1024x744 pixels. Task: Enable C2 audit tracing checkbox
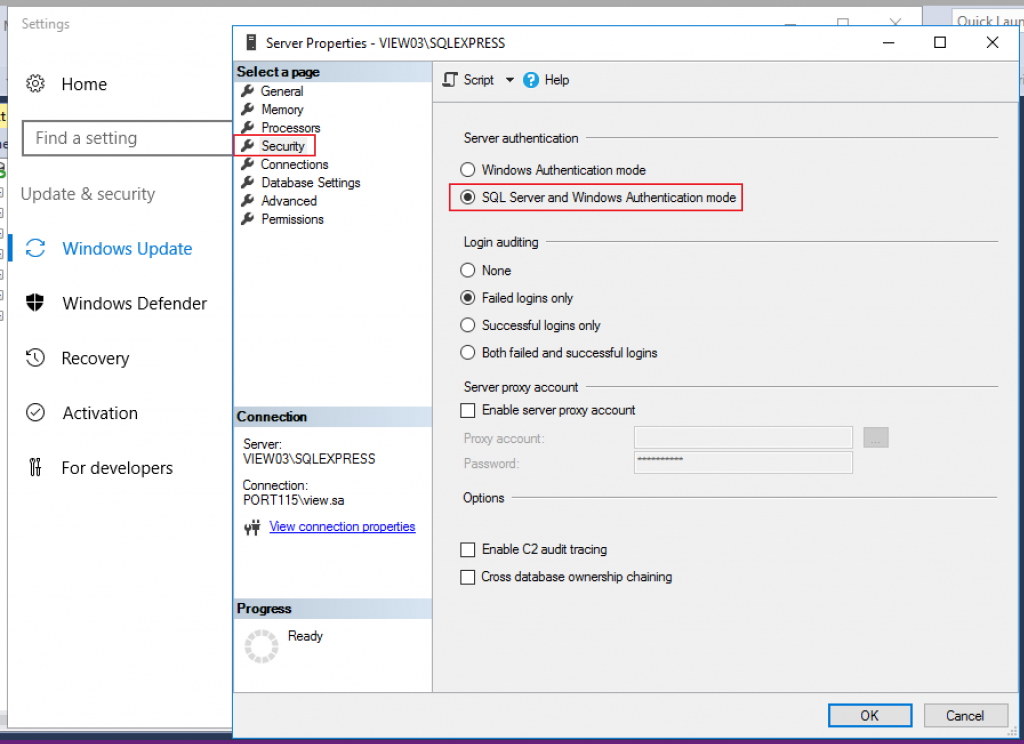[468, 550]
